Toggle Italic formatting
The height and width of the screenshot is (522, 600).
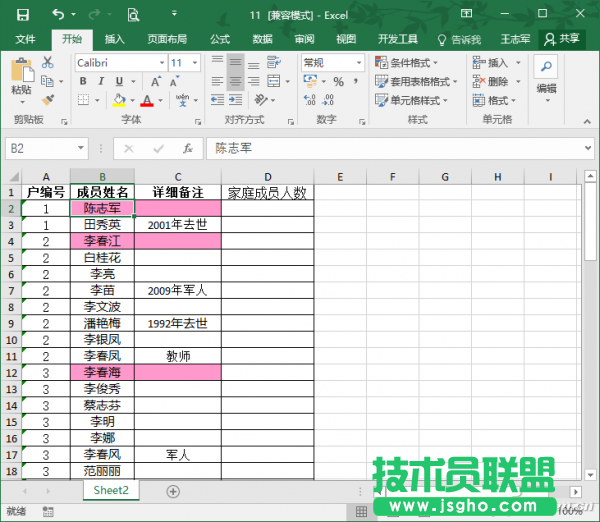click(x=101, y=81)
